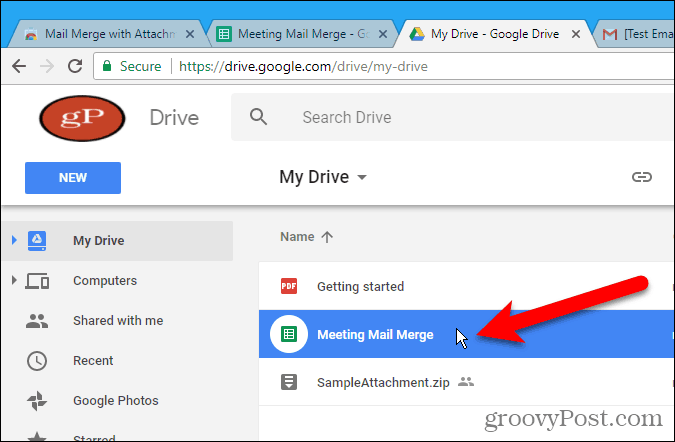Image resolution: width=675 pixels, height=442 pixels.
Task: Click the gP account logo
Action: coord(82,118)
